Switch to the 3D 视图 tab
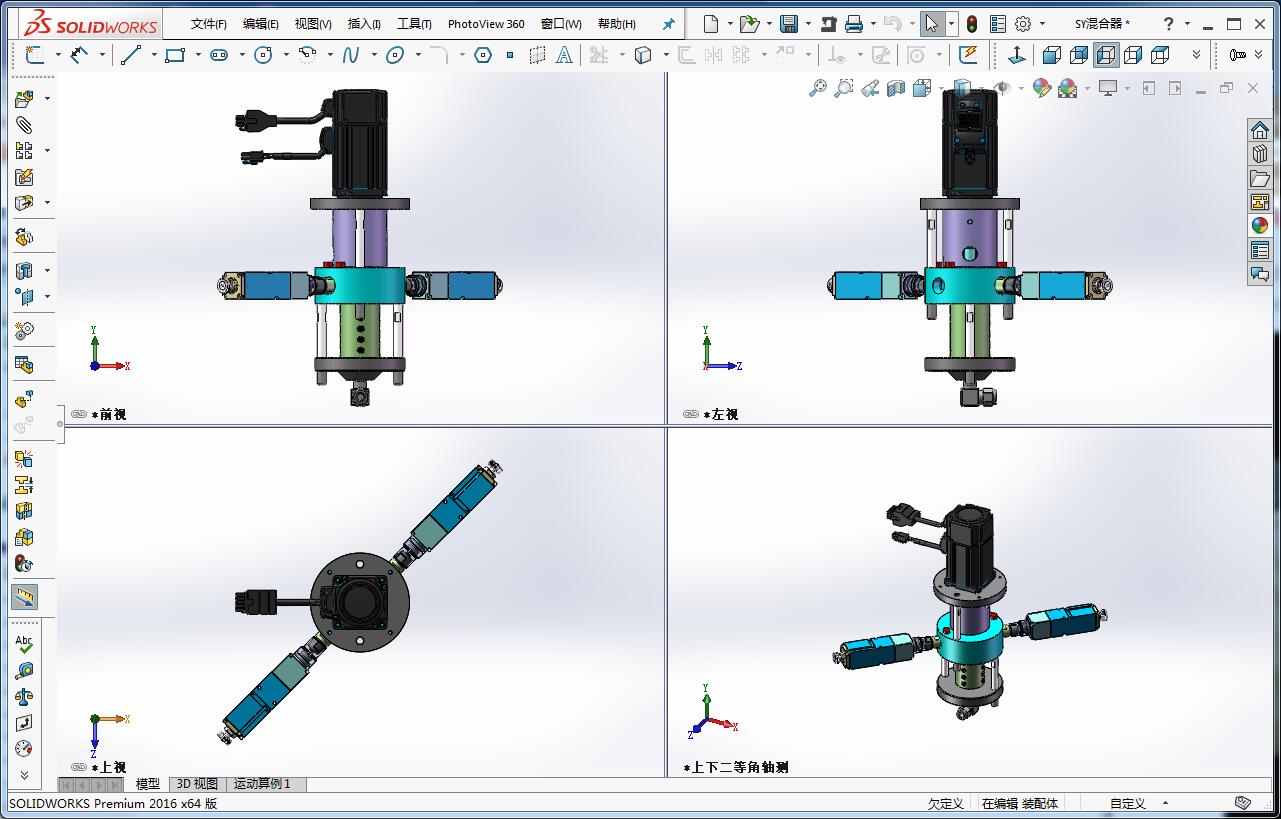Viewport: 1281px width, 819px height. pos(196,784)
